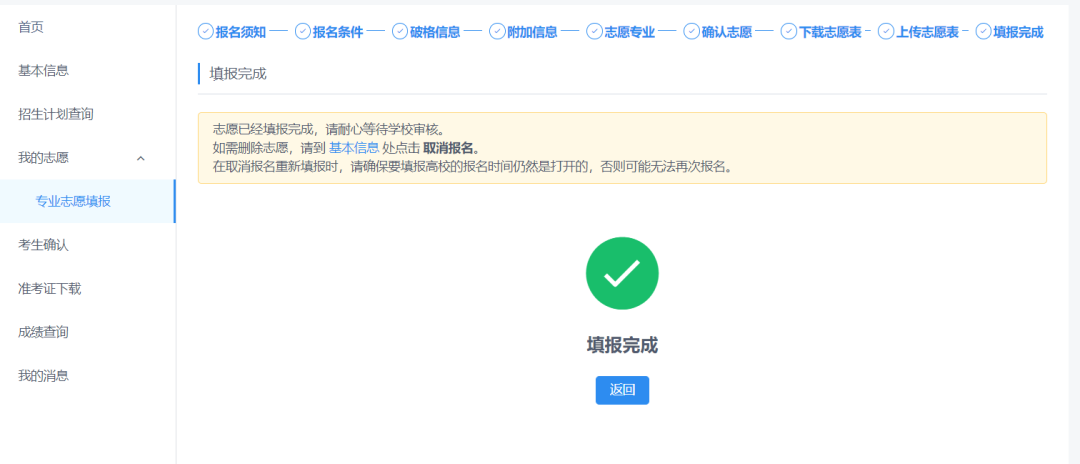Collapse the 我的志愿 menu chevron
The image size is (1080, 464).
coord(141,158)
